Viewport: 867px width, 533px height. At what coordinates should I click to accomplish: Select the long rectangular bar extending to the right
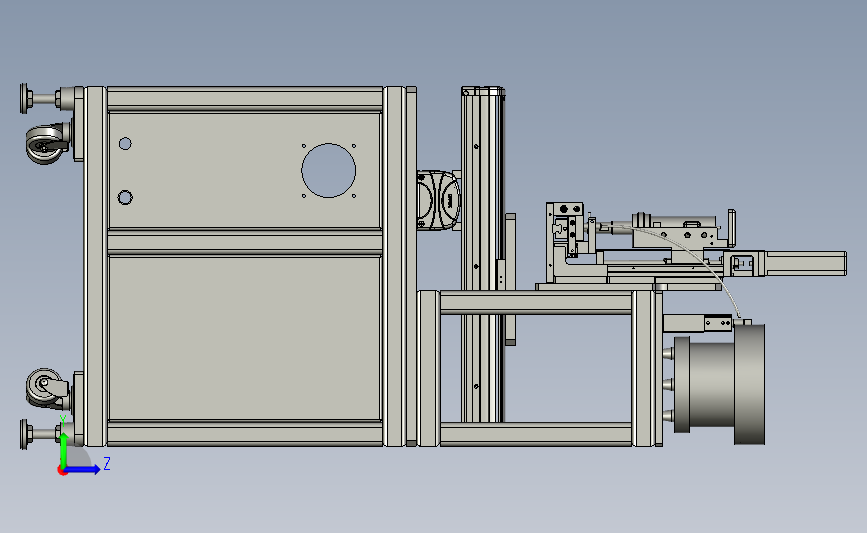point(806,263)
